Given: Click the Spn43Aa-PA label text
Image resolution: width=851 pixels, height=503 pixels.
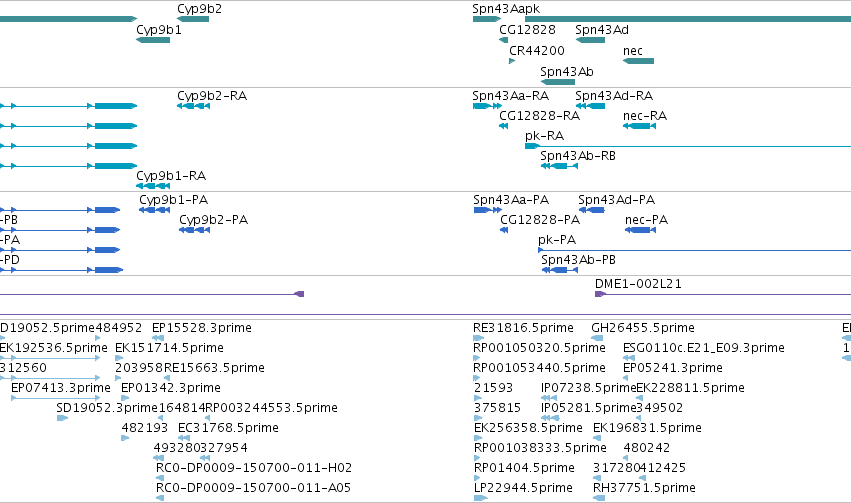Looking at the screenshot, I should (x=511, y=200).
